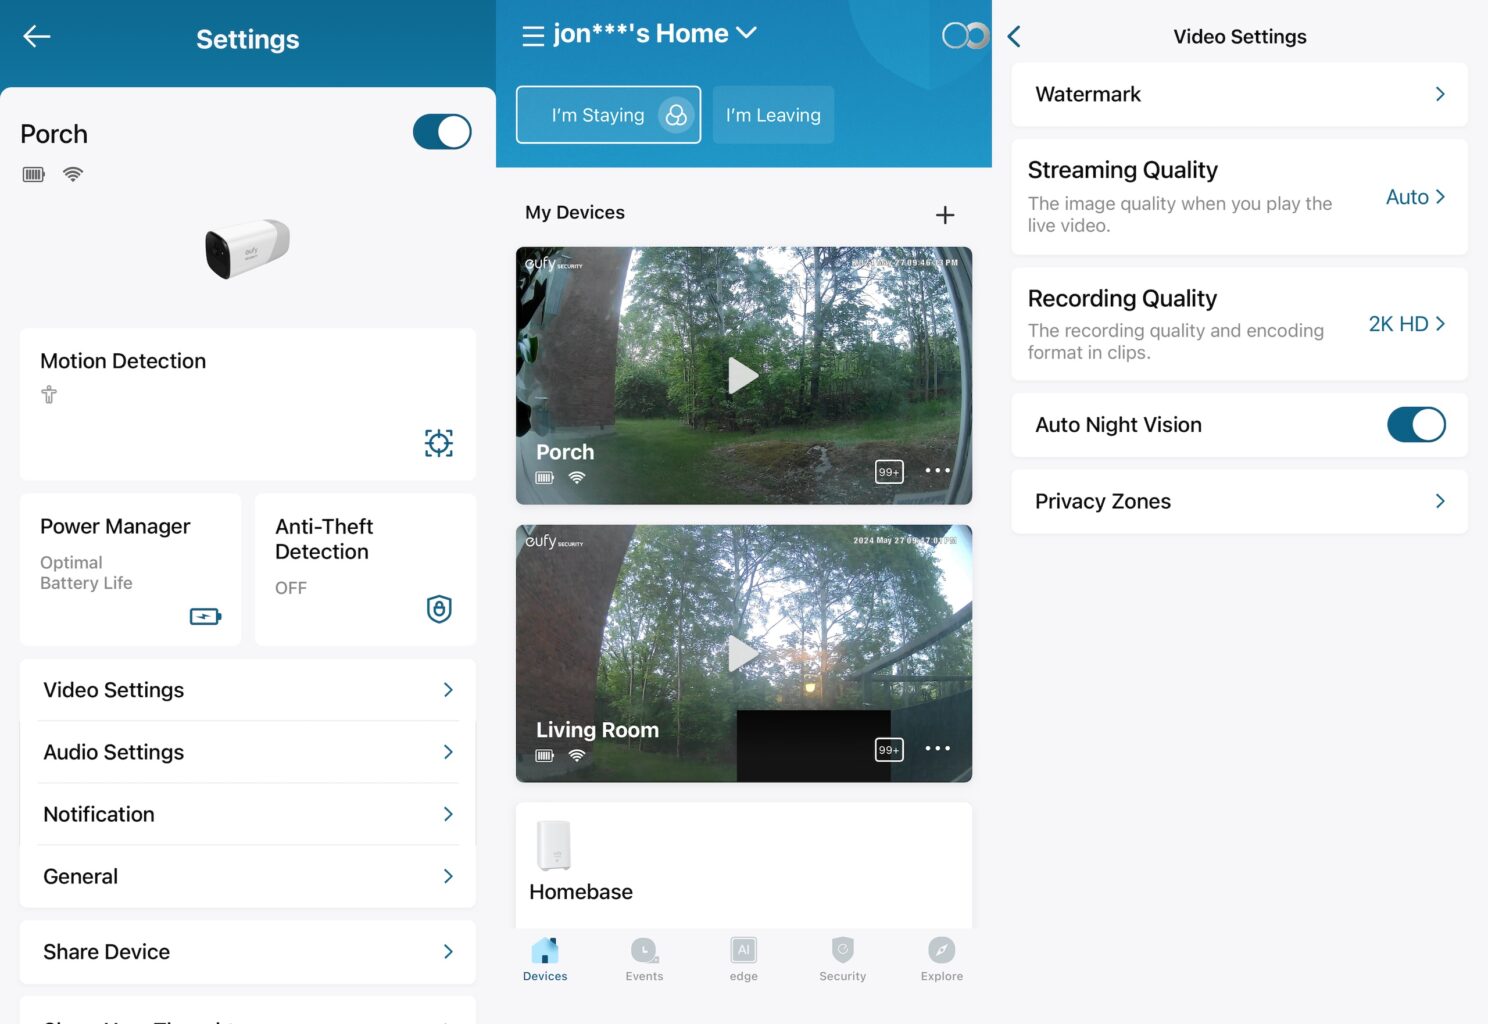Viewport: 1488px width, 1024px height.
Task: Go back from Video Settings screen
Action: pyautogui.click(x=1014, y=37)
